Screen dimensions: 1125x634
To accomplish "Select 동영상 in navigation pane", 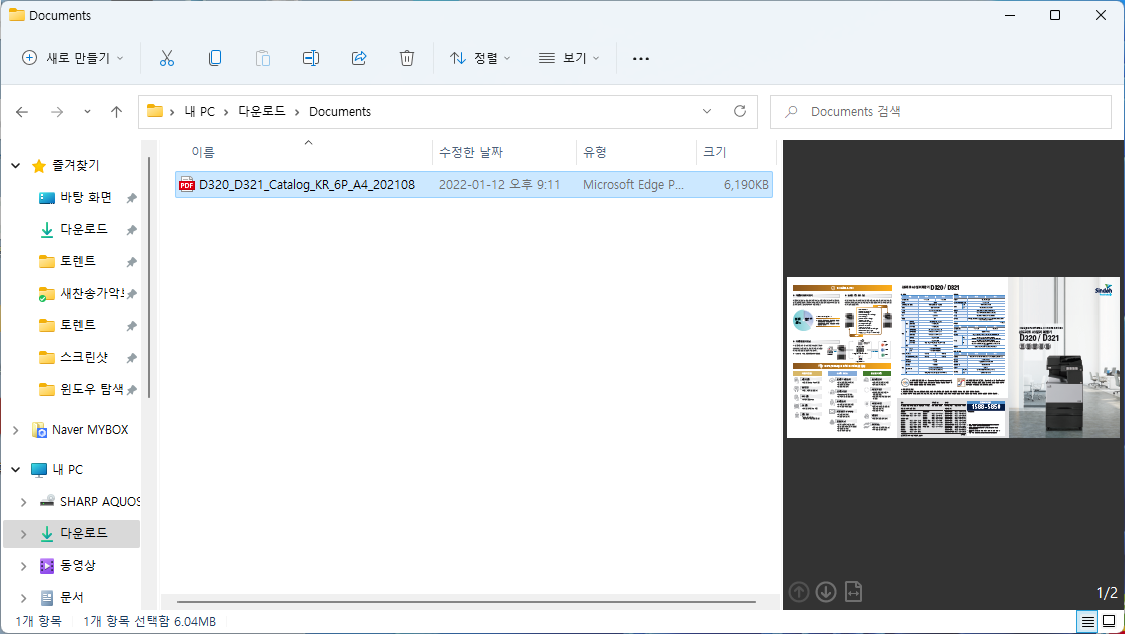I will (x=77, y=565).
